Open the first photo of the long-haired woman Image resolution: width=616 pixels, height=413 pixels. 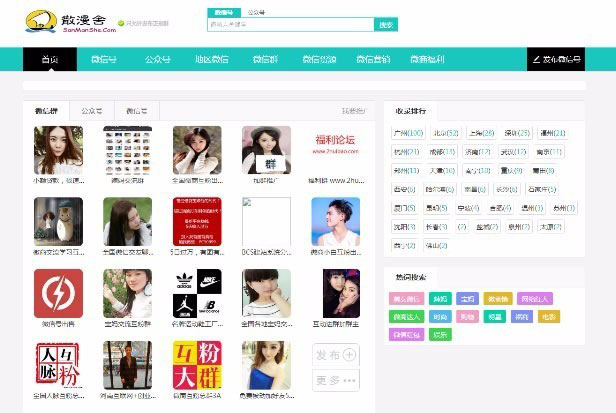[x=58, y=150]
